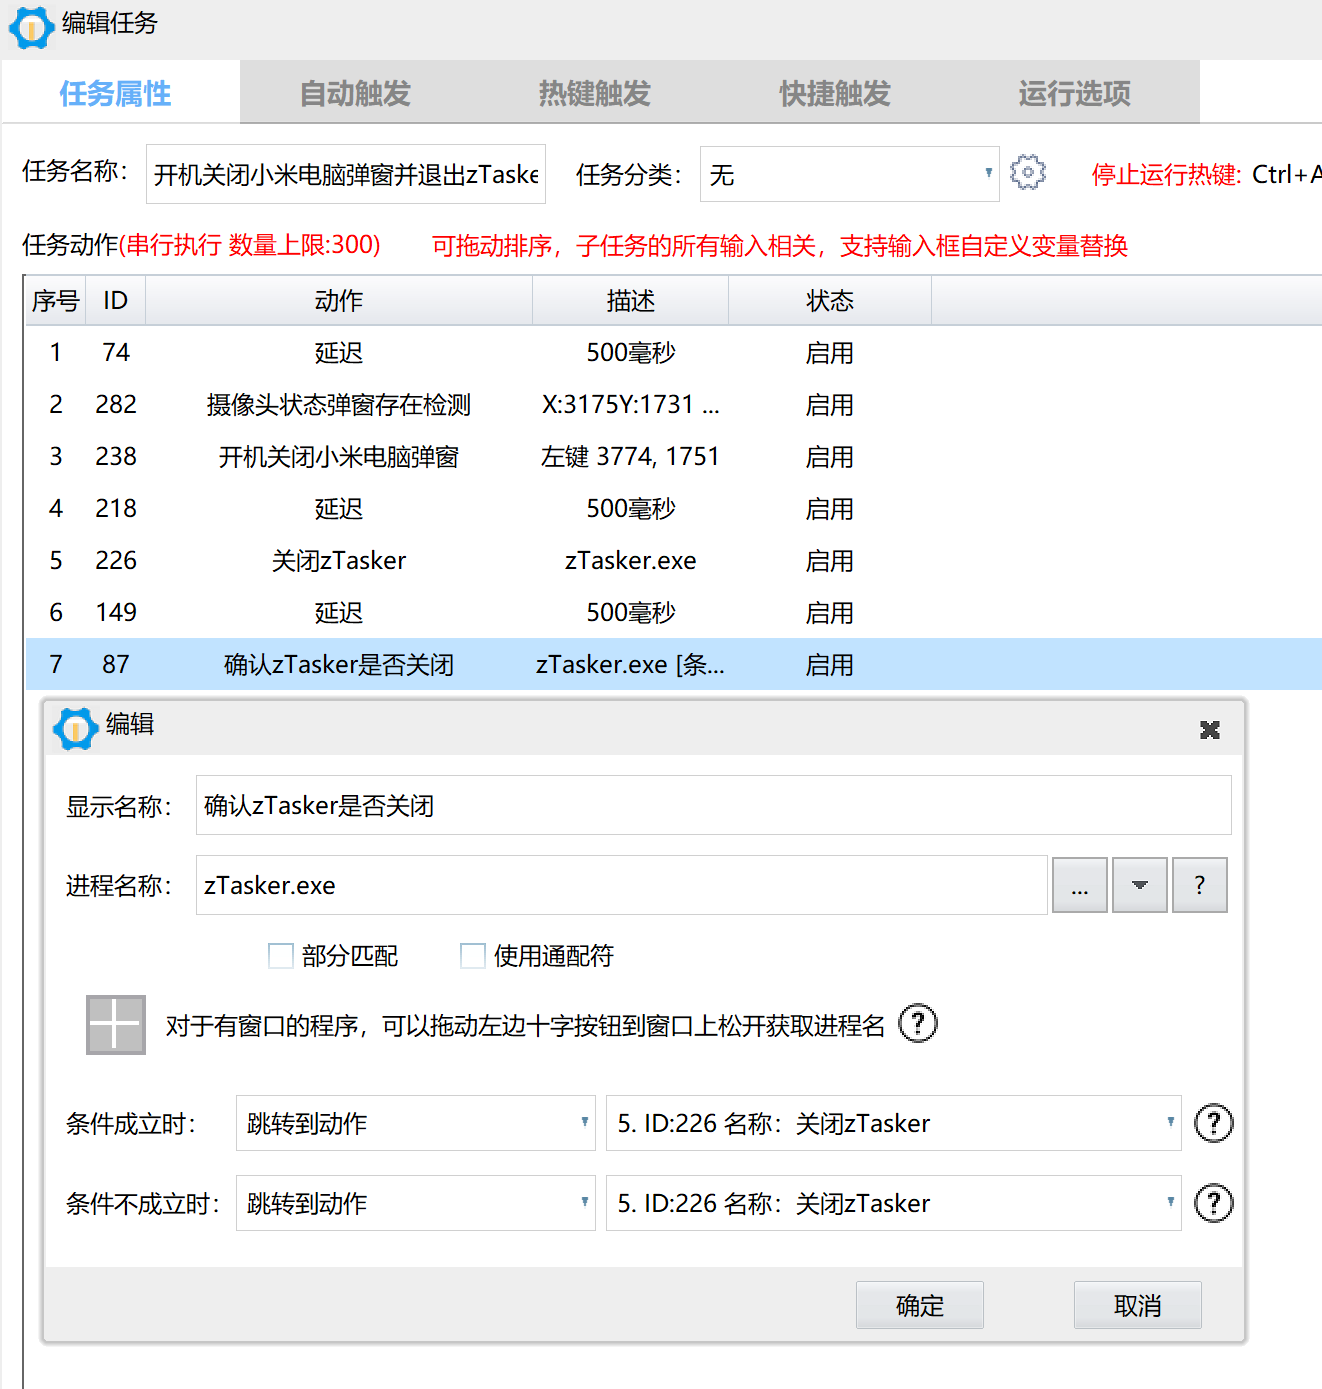Click process name dropdown arrow button
This screenshot has height=1389, width=1322.
(1139, 885)
